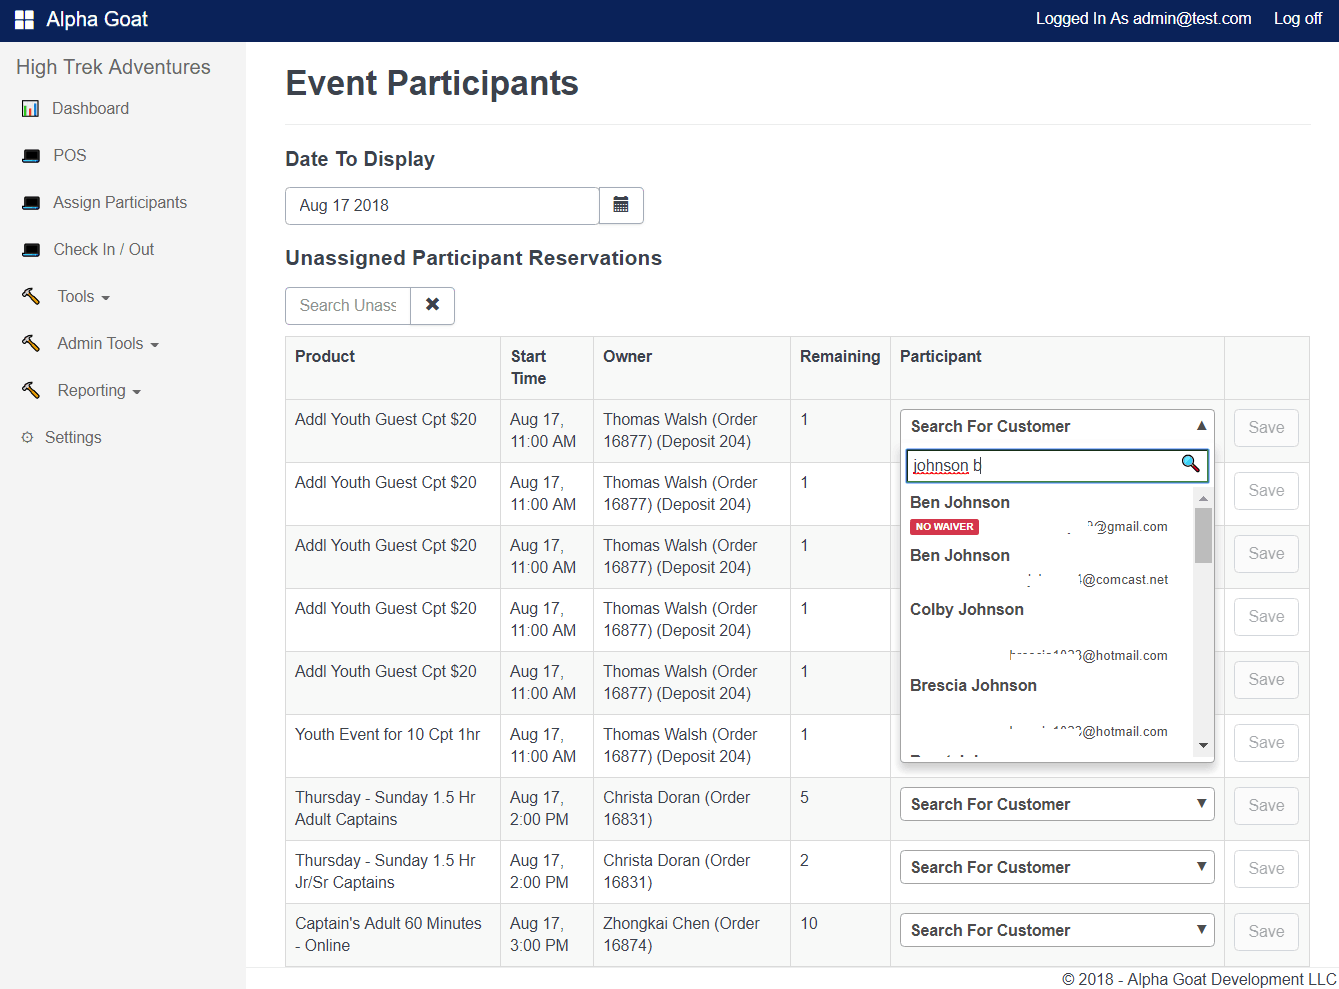Open customer dropdown for Zhongkai Chen row

[x=1056, y=930]
